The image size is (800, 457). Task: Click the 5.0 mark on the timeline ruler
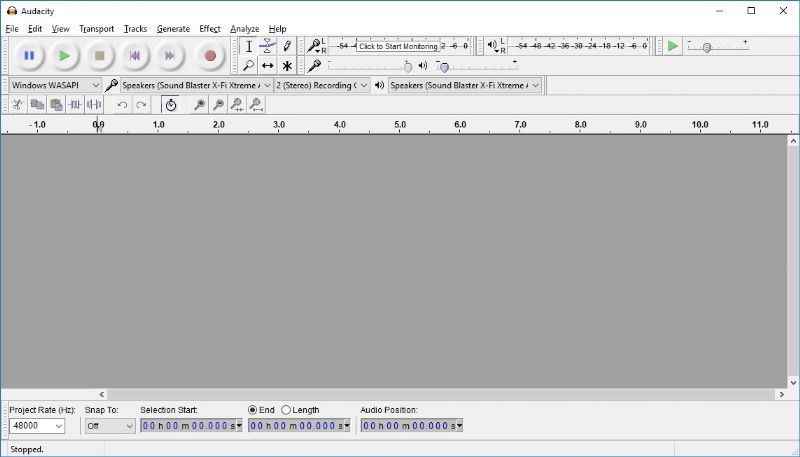[x=400, y=124]
